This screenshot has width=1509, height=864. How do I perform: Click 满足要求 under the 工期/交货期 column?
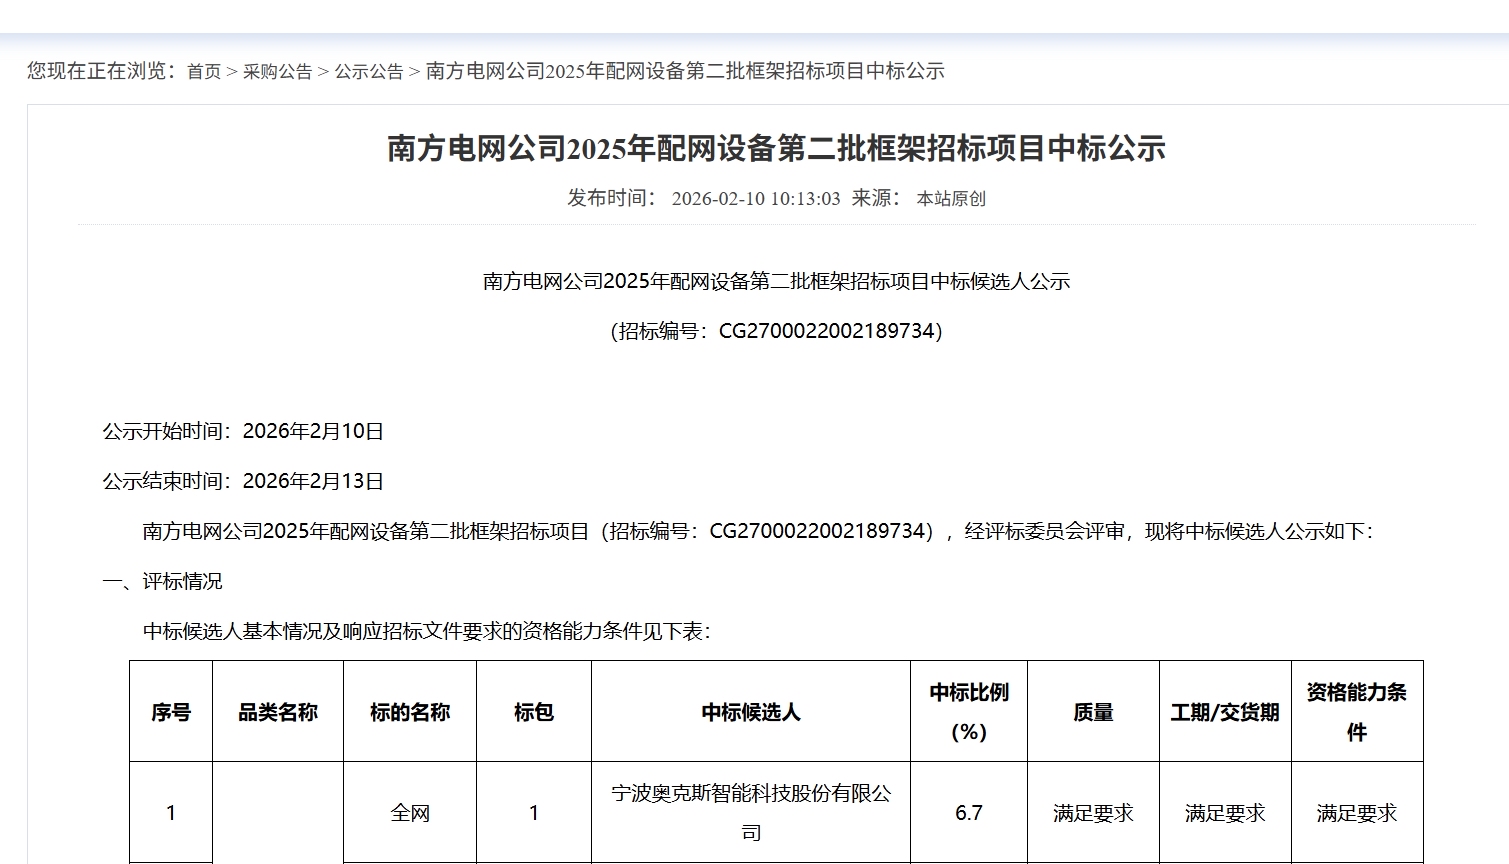coord(1225,813)
